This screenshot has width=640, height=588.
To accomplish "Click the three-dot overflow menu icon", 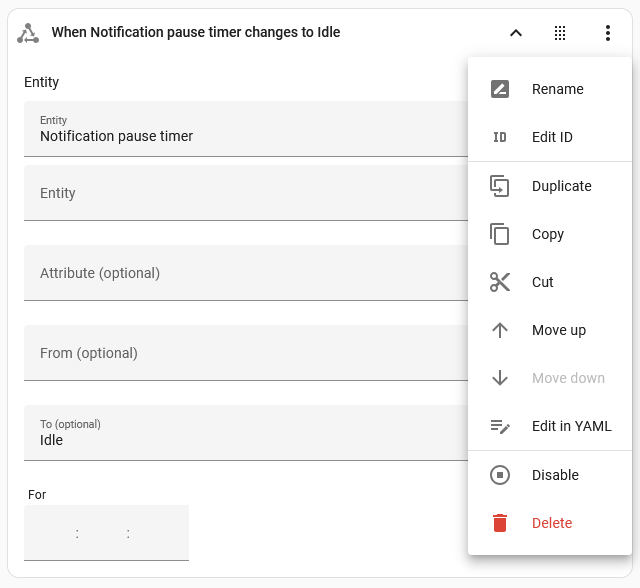I will [607, 33].
